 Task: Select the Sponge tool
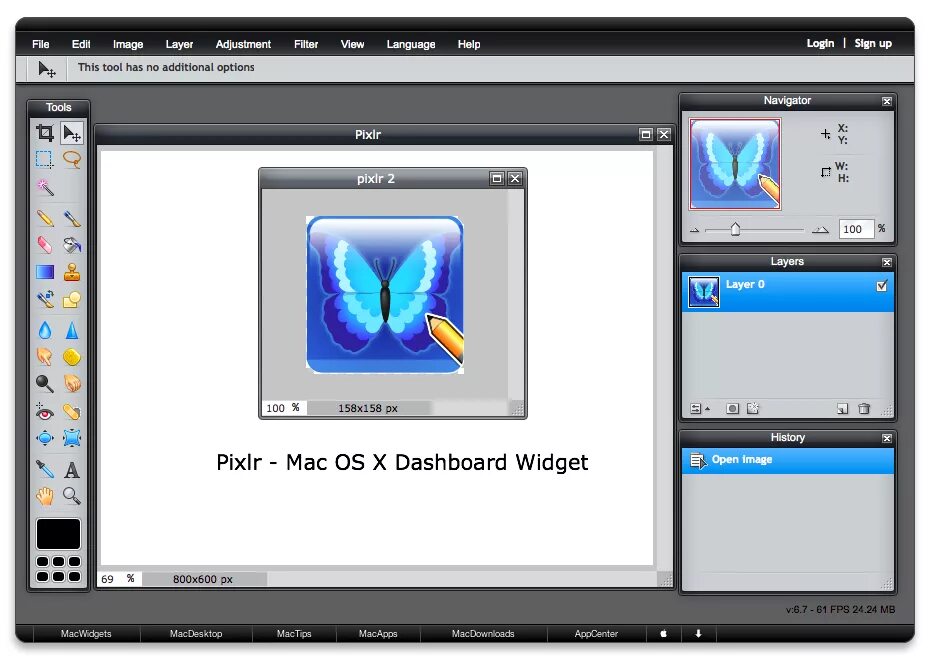72,357
